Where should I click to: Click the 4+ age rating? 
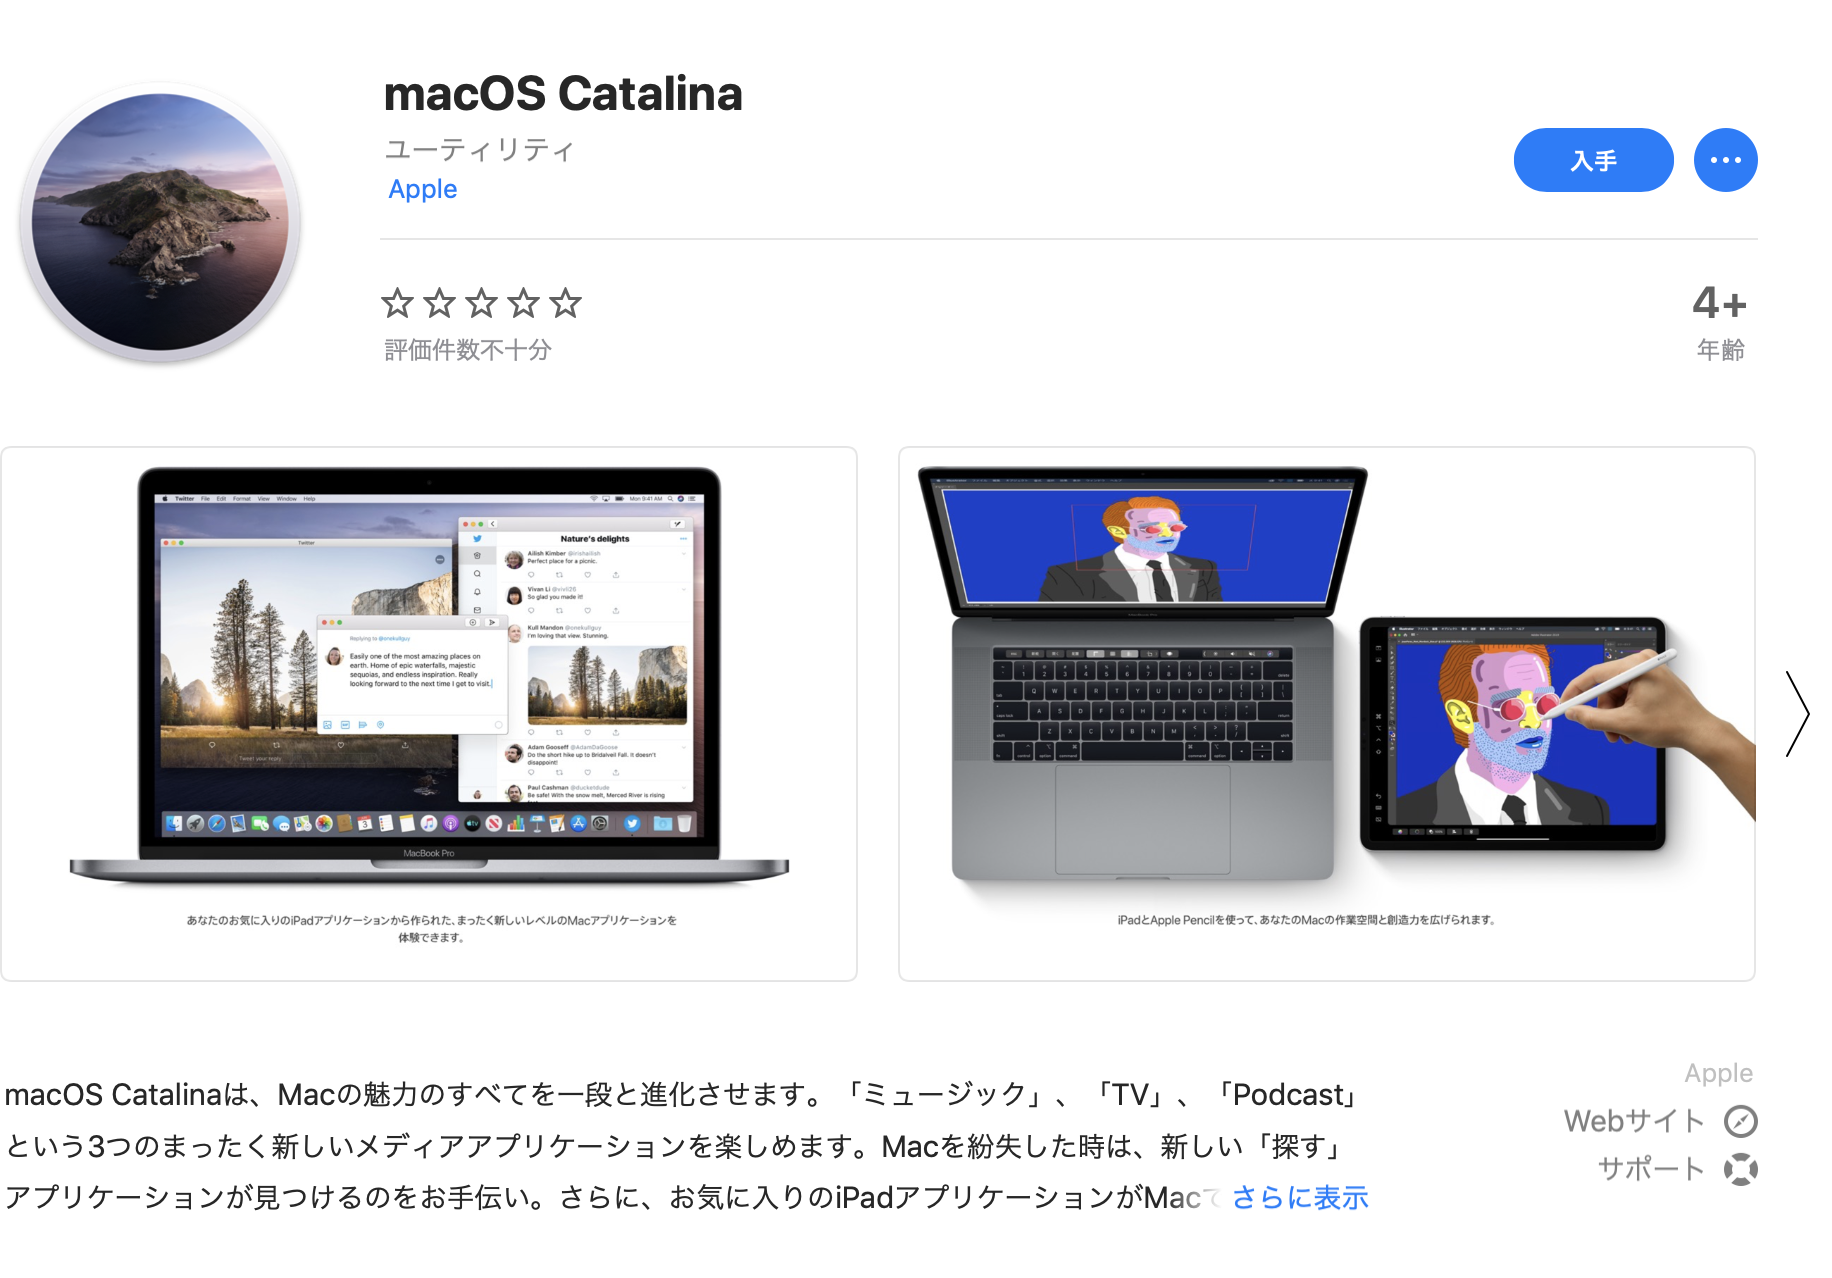tap(1719, 303)
